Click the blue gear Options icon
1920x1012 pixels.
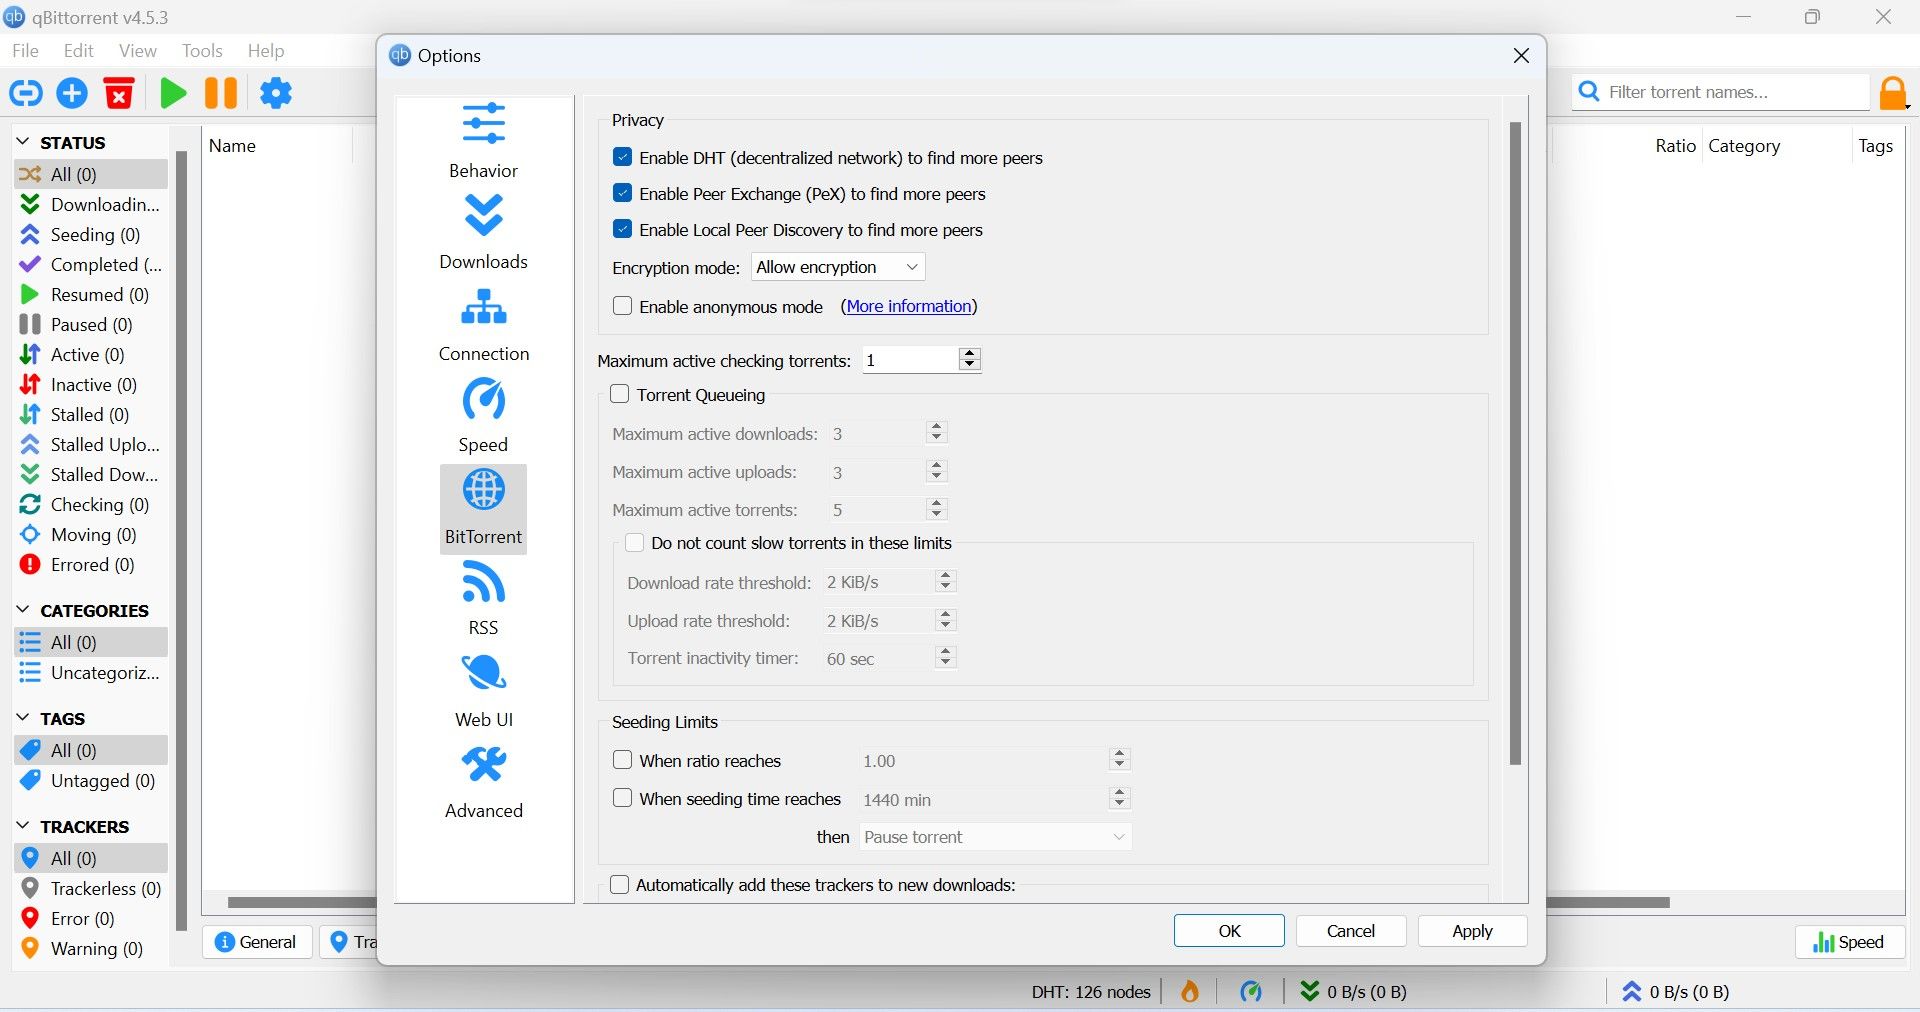(276, 93)
